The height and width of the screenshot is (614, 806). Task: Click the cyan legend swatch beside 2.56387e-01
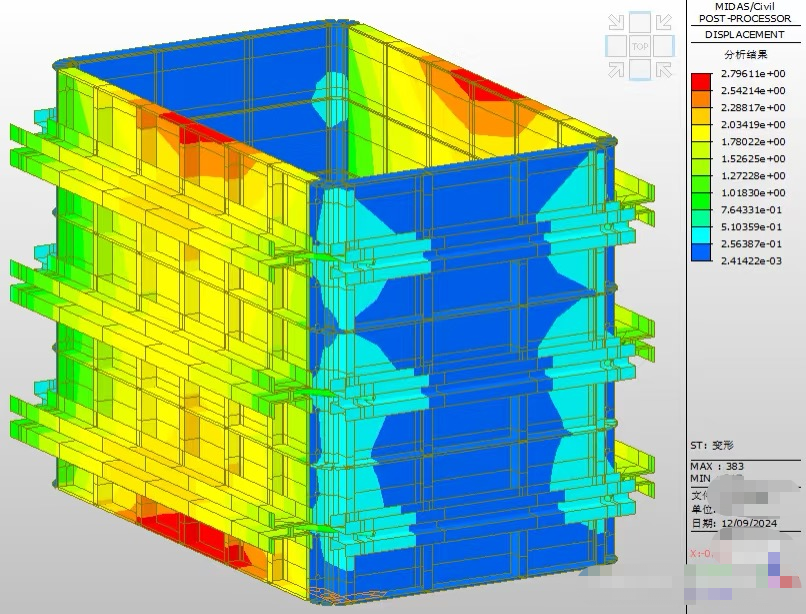tap(701, 235)
